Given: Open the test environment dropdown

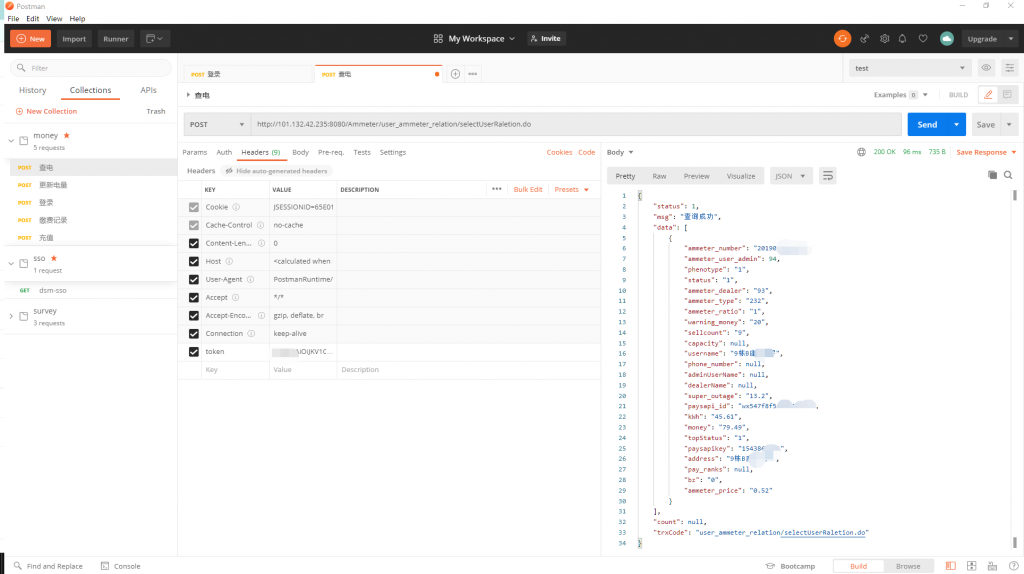Looking at the screenshot, I should 908,68.
